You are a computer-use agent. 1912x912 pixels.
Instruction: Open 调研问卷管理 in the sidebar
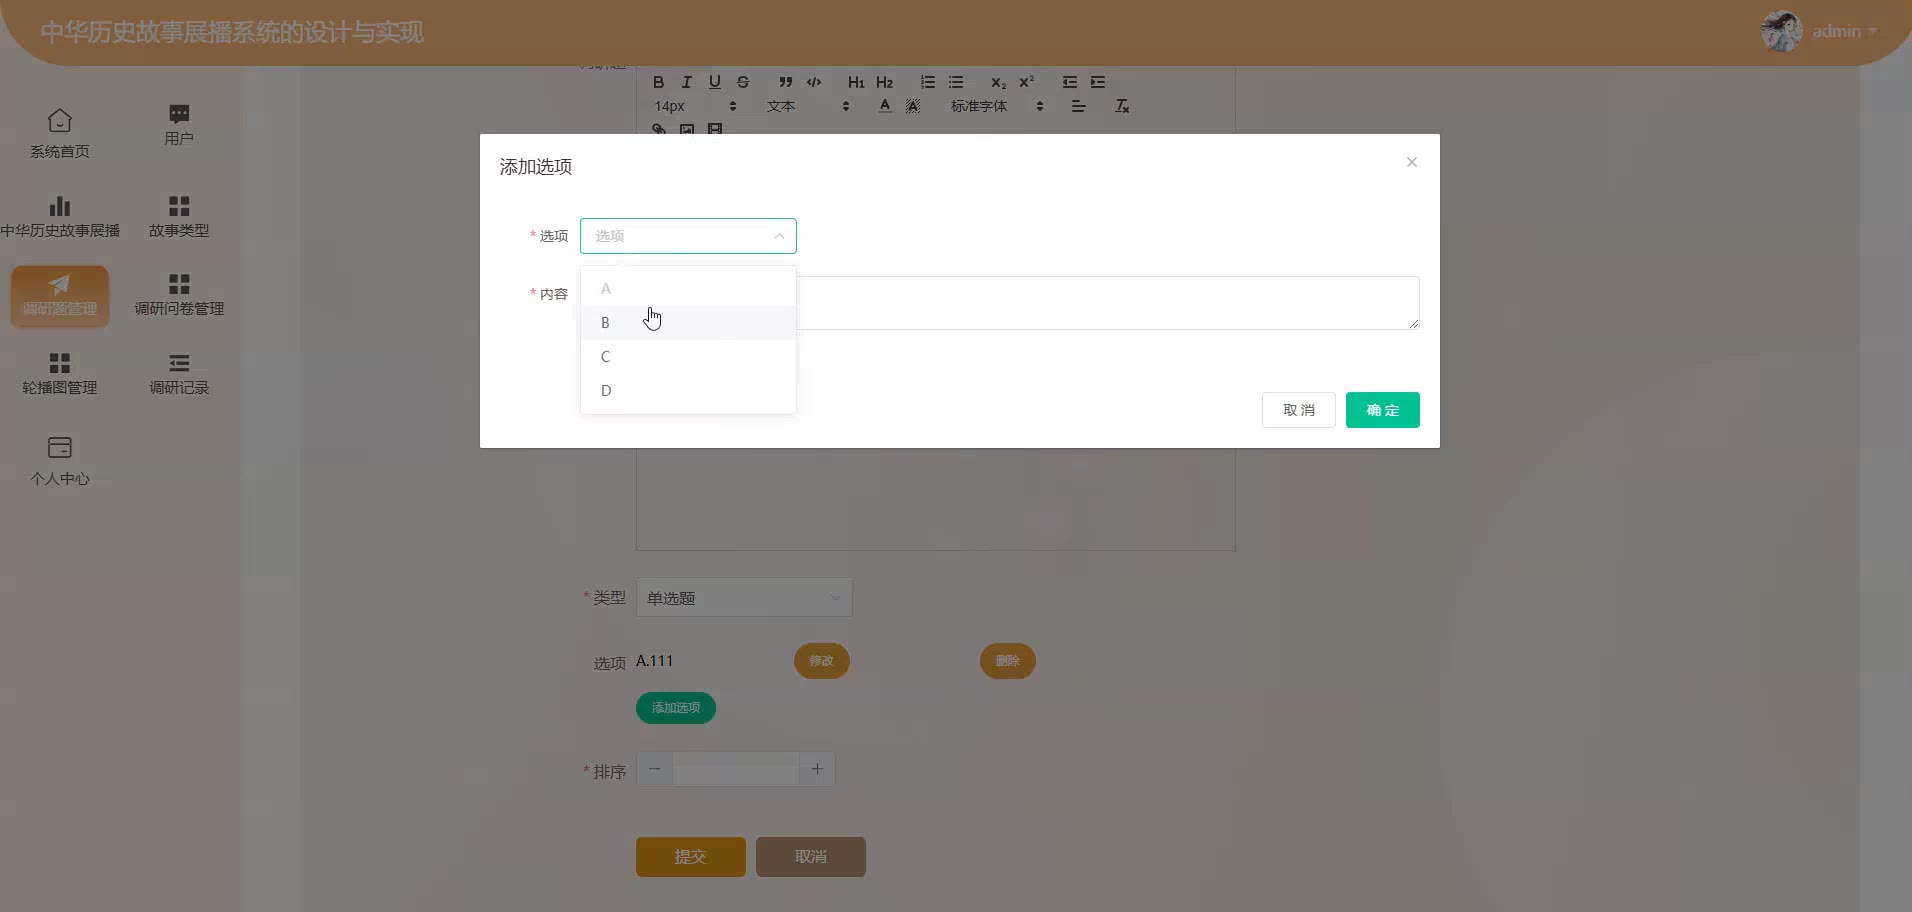click(179, 295)
